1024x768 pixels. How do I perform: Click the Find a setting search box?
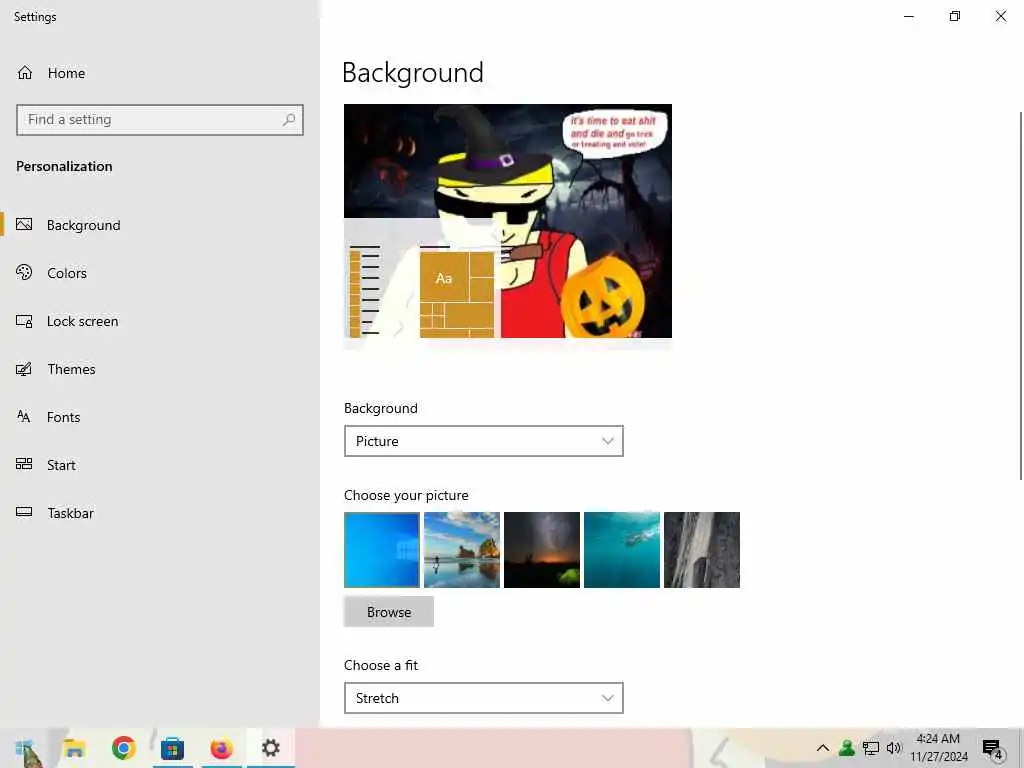[160, 120]
